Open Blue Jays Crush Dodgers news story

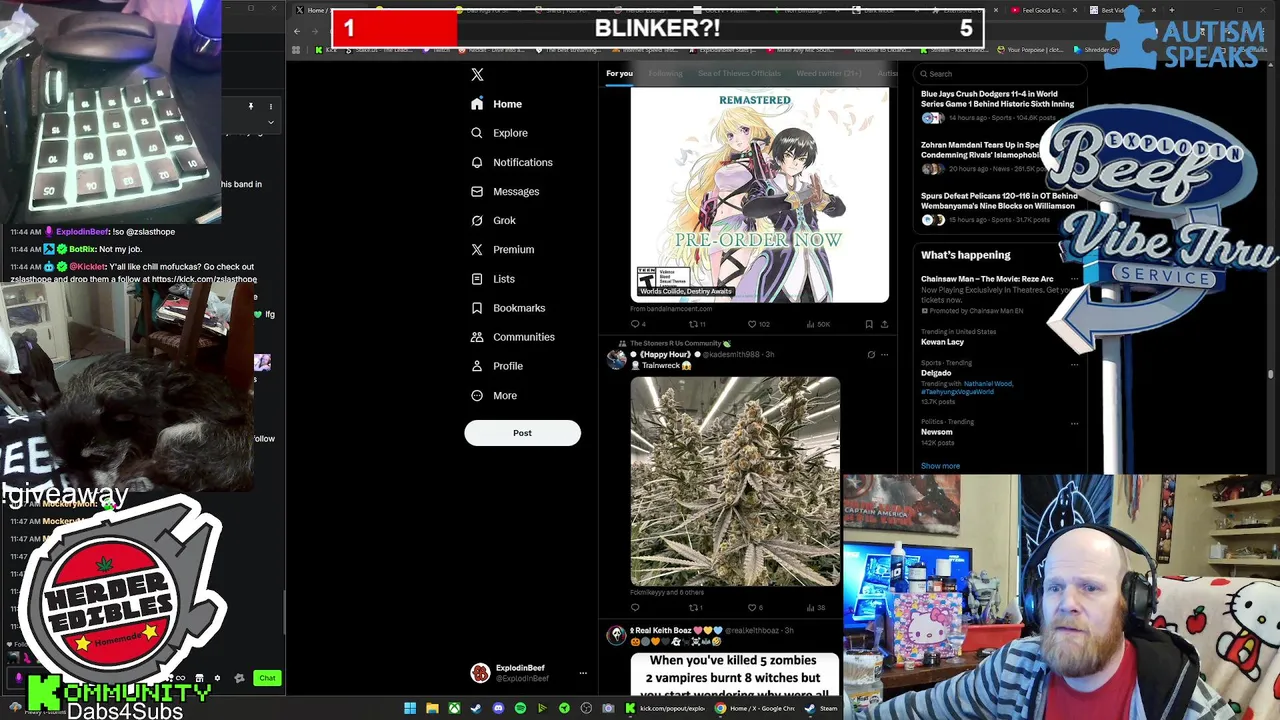997,107
